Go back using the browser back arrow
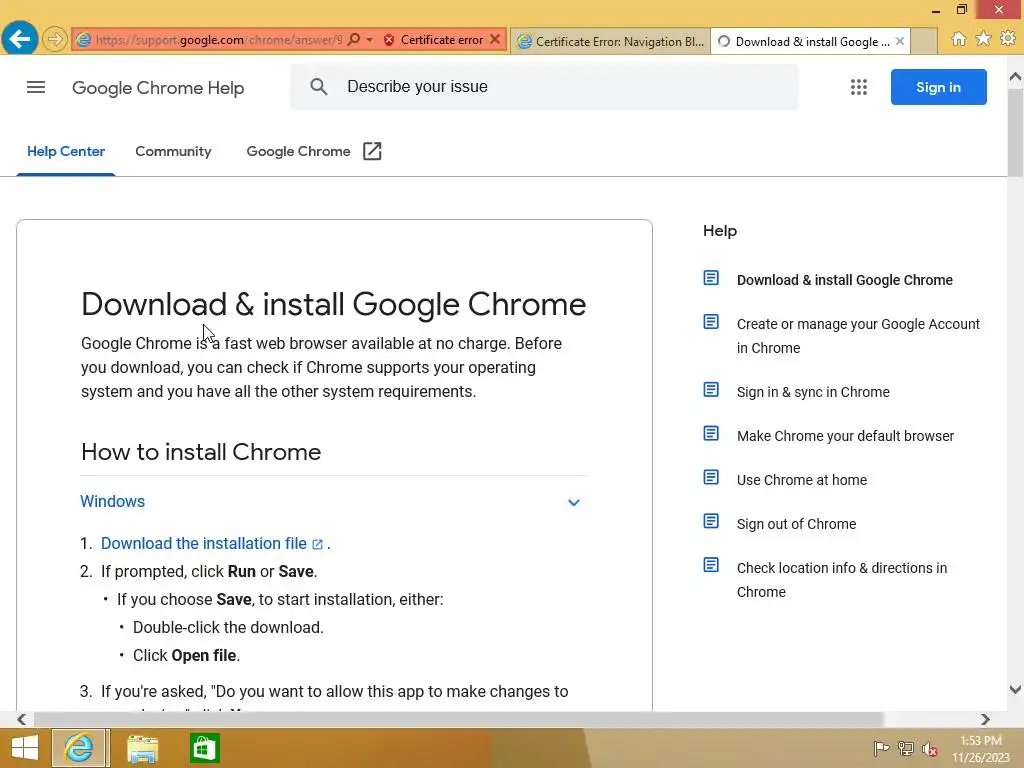Screen dimensions: 1024x768 [20, 39]
